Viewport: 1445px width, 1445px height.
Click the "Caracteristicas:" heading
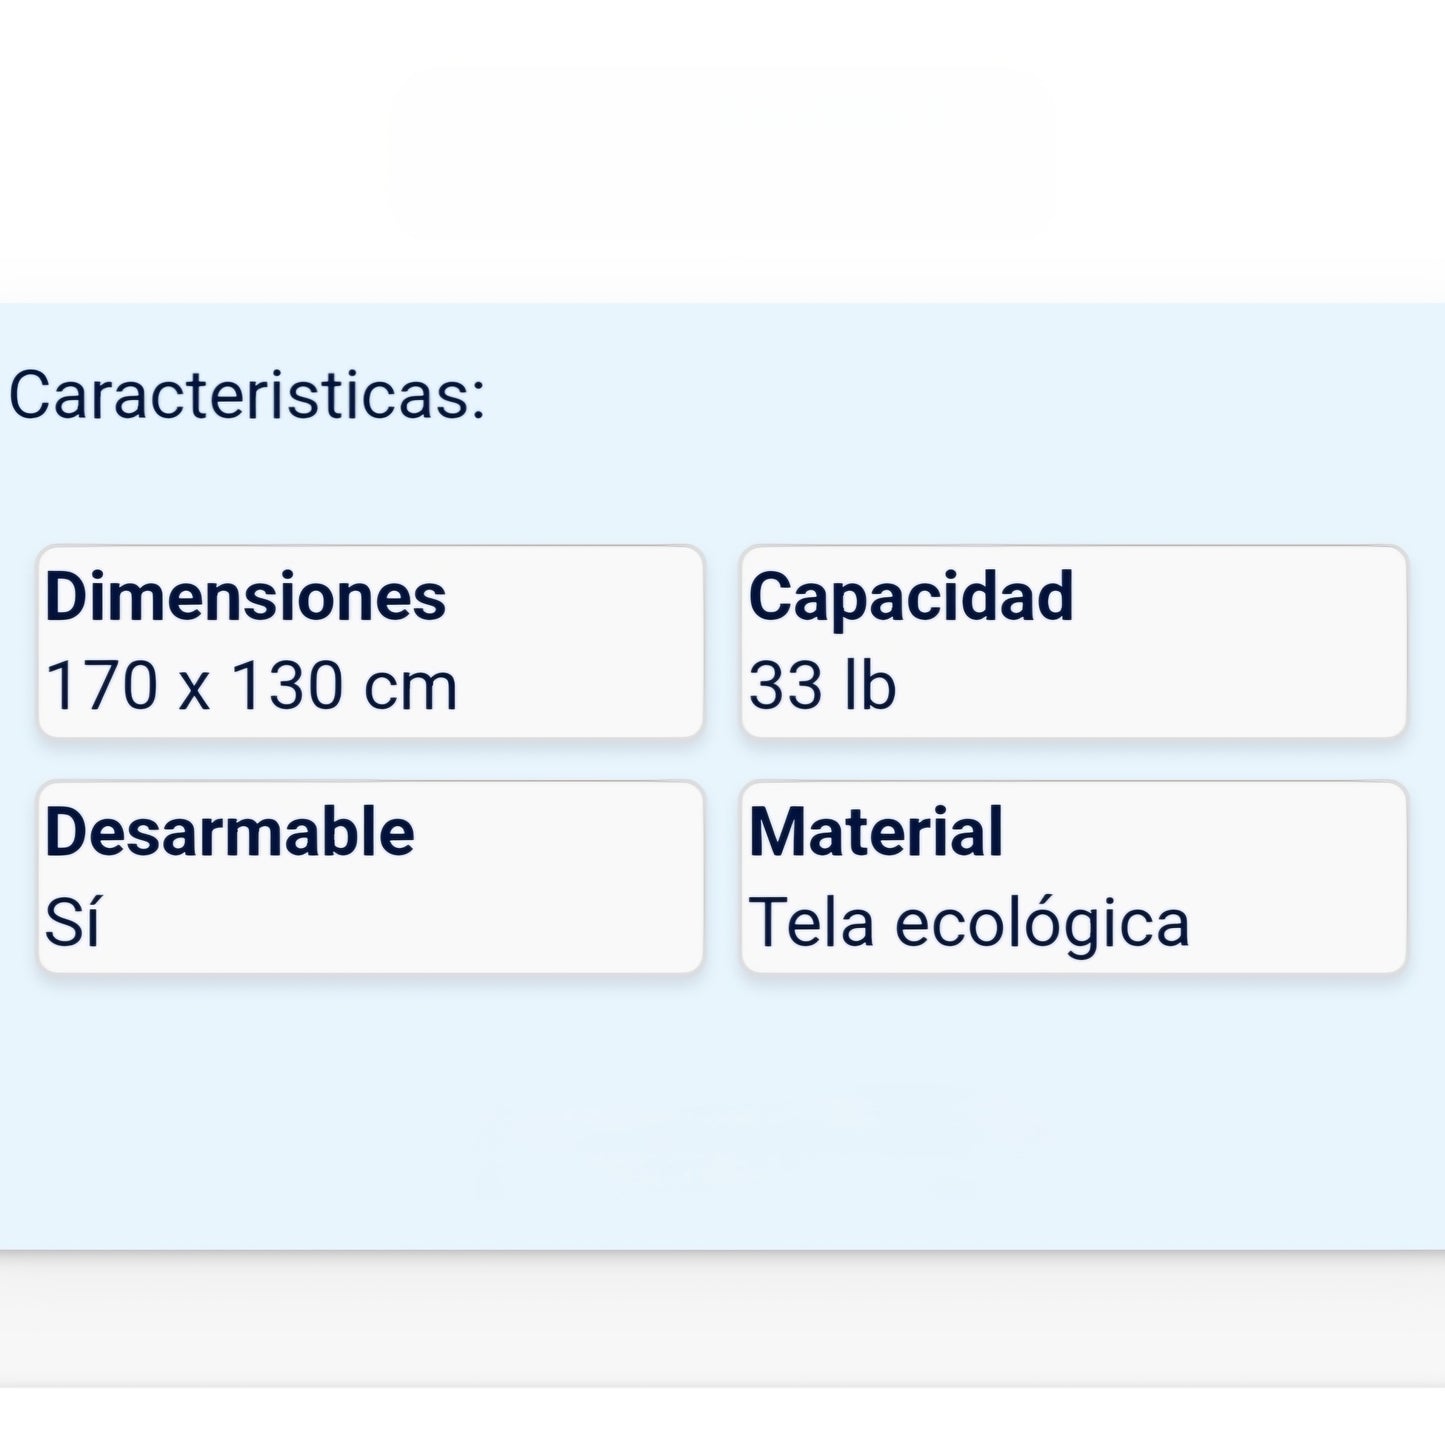[x=247, y=395]
